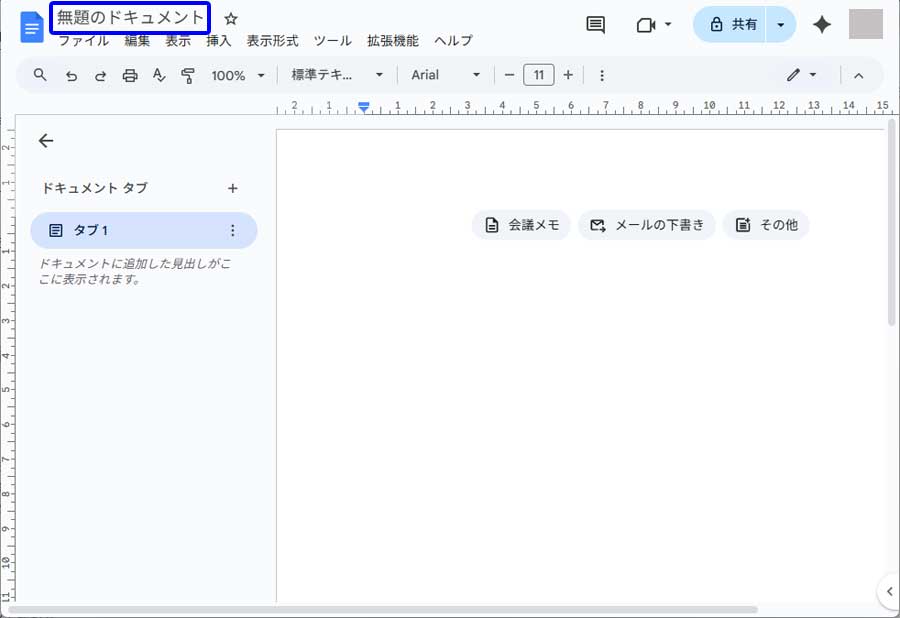The image size is (900, 618).
Task: Click the undo arrow icon
Action: (71, 75)
